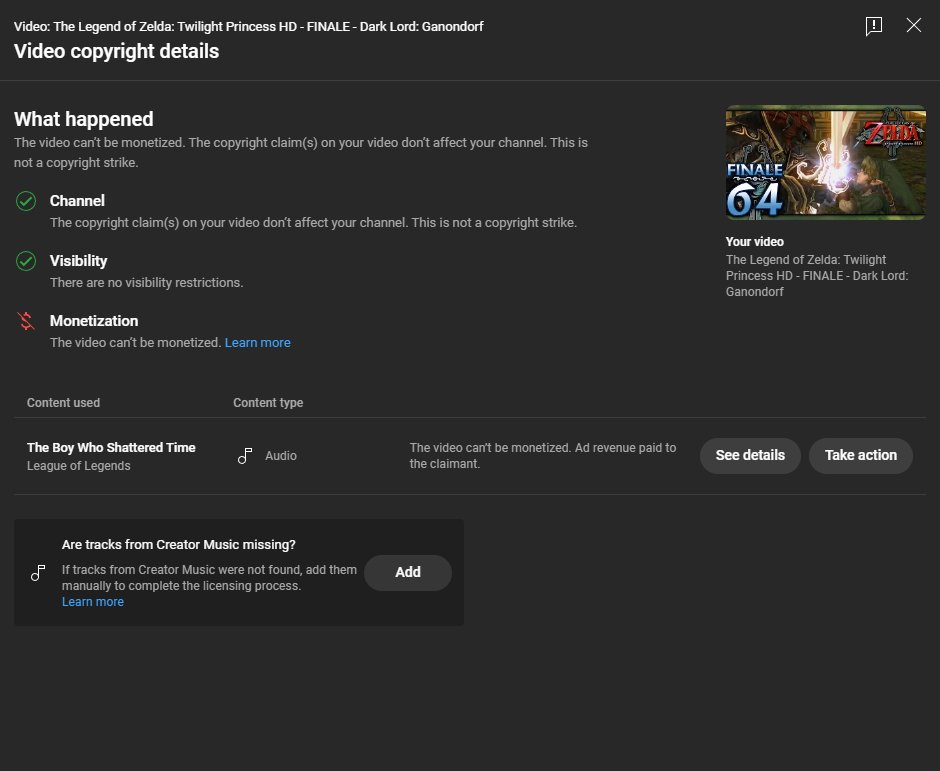Click the Zelda FINALE 64 video thumbnail
This screenshot has width=940, height=771.
pos(825,162)
